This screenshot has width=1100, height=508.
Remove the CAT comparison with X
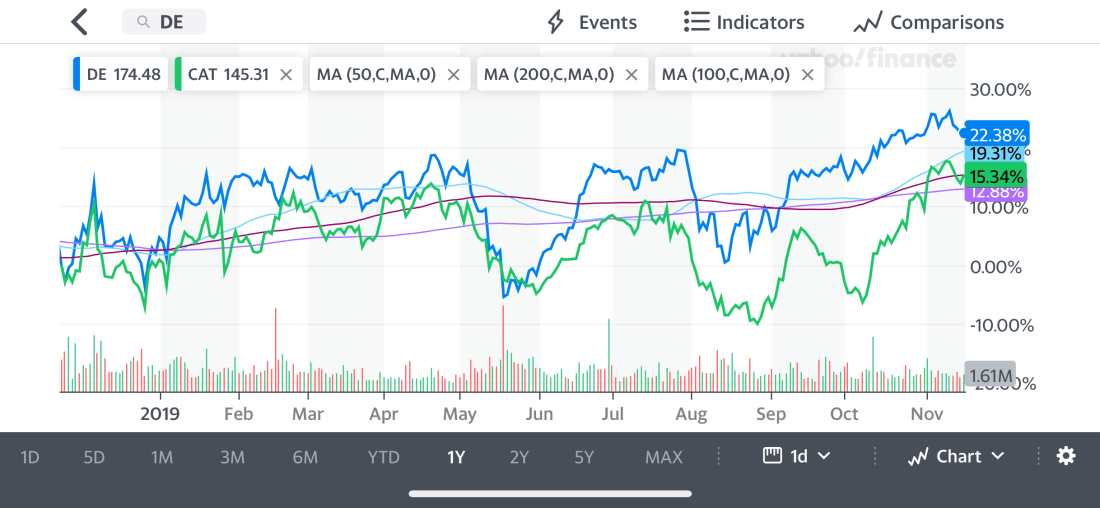point(286,74)
